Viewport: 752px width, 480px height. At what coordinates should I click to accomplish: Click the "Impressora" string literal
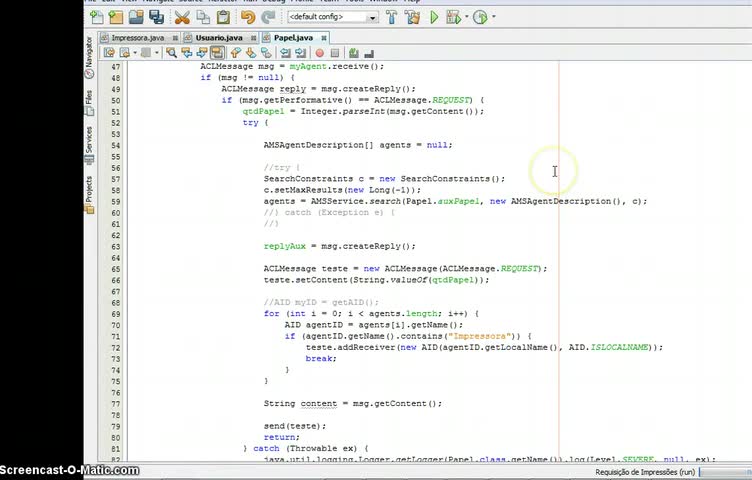480,336
